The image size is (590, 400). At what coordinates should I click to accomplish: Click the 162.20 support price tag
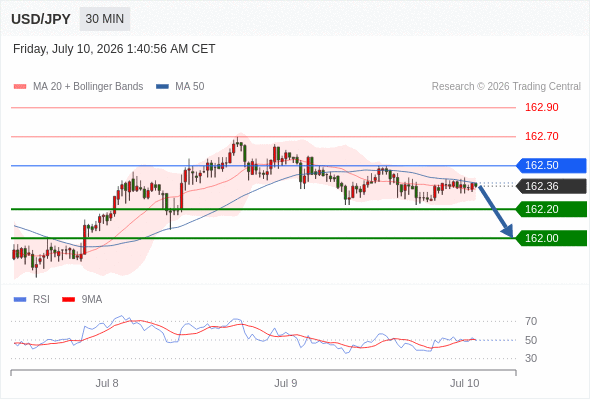tap(551, 209)
